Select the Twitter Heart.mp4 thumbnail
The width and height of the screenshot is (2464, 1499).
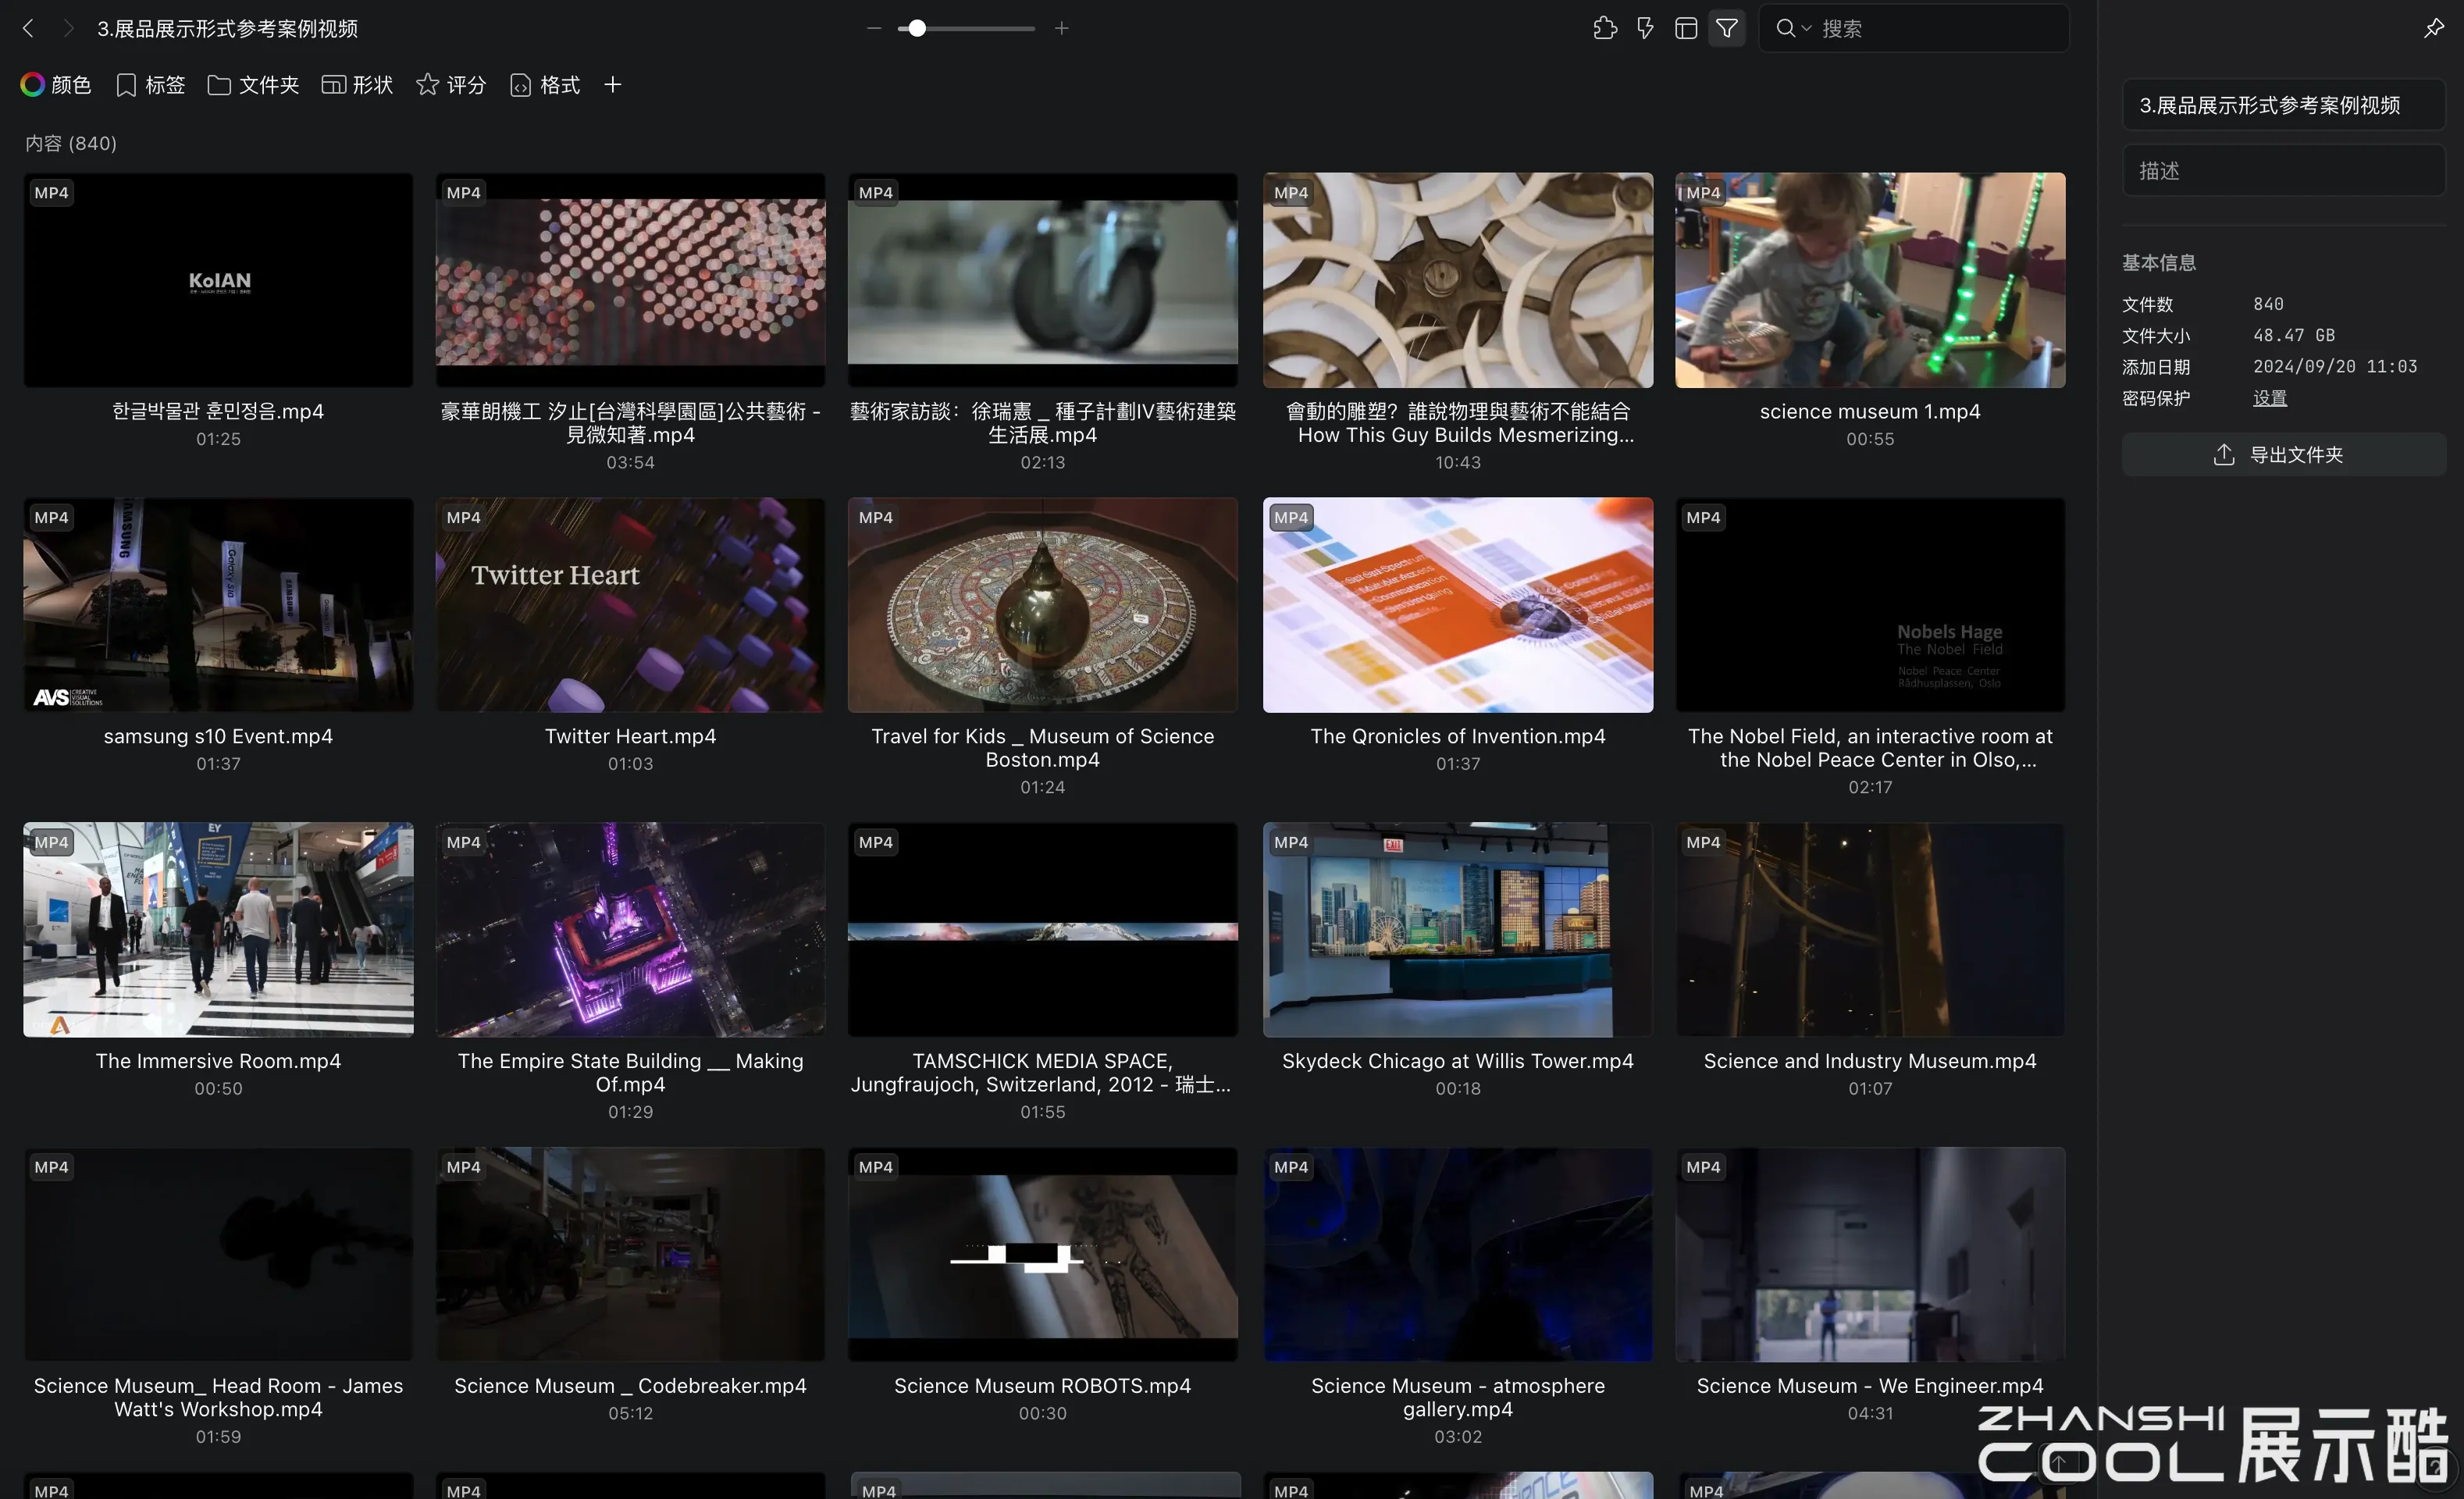pos(631,605)
